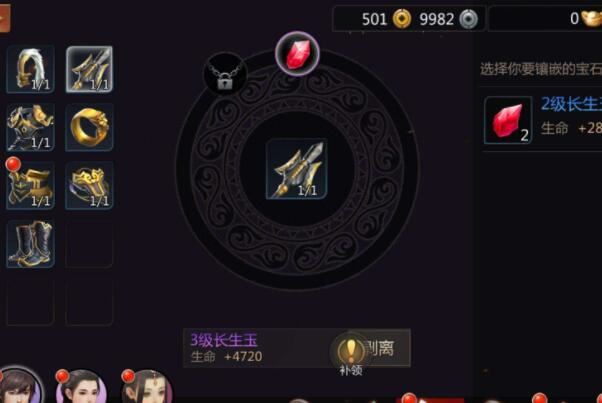
Task: Select the third character with hair ornament
Action: coord(147,387)
